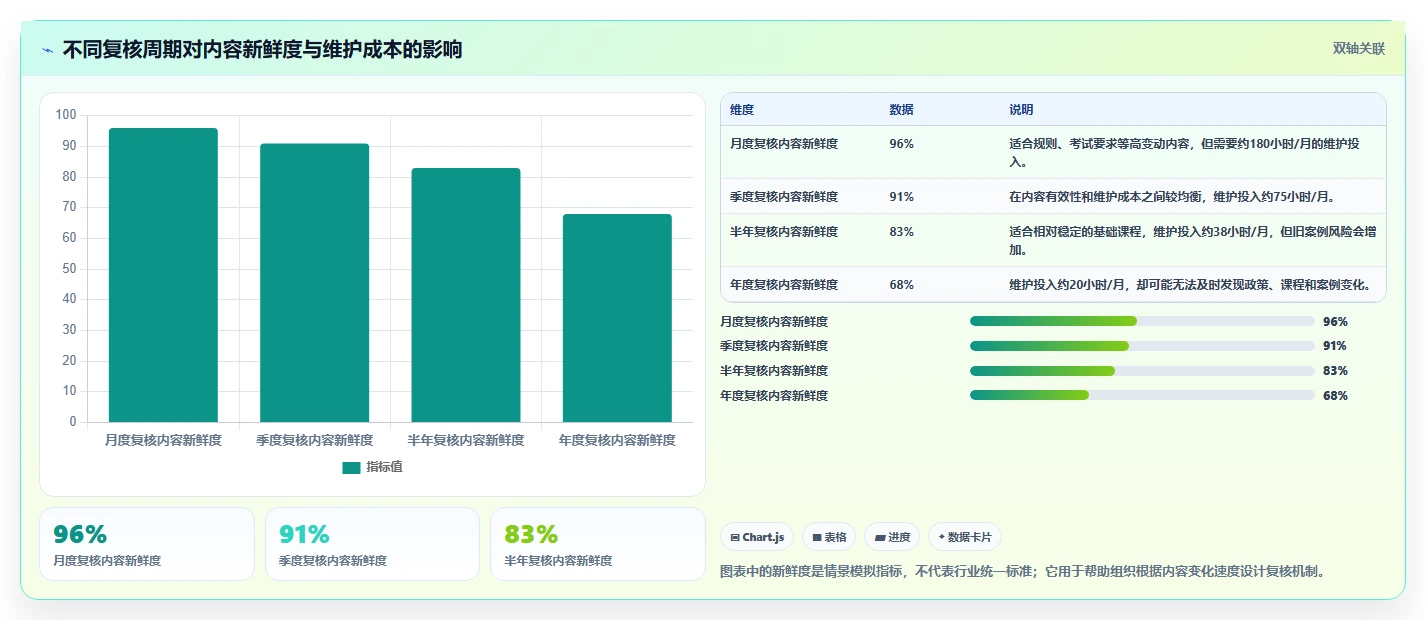Click the 96% progress bar for 月度复核
Screen dimensions: 1426x620
click(1142, 321)
